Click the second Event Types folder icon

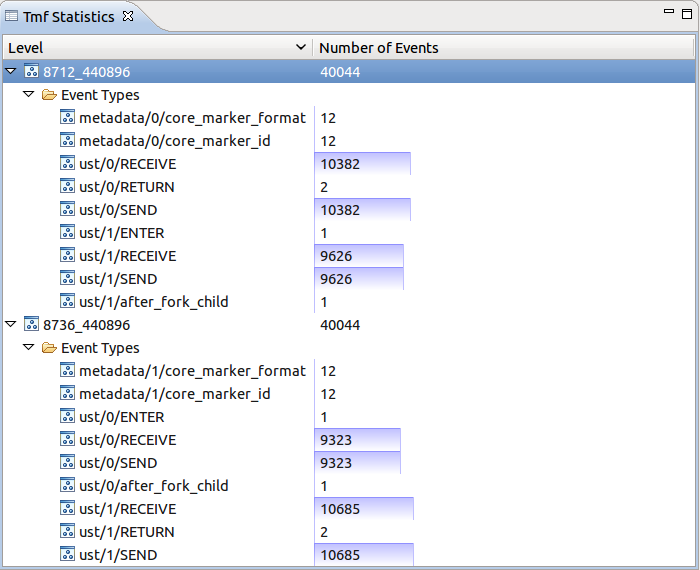point(49,348)
